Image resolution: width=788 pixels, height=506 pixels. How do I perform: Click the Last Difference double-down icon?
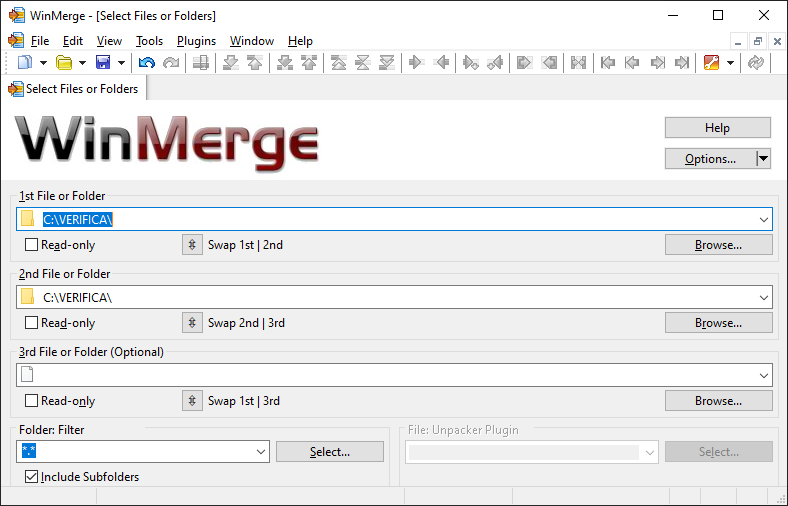386,62
